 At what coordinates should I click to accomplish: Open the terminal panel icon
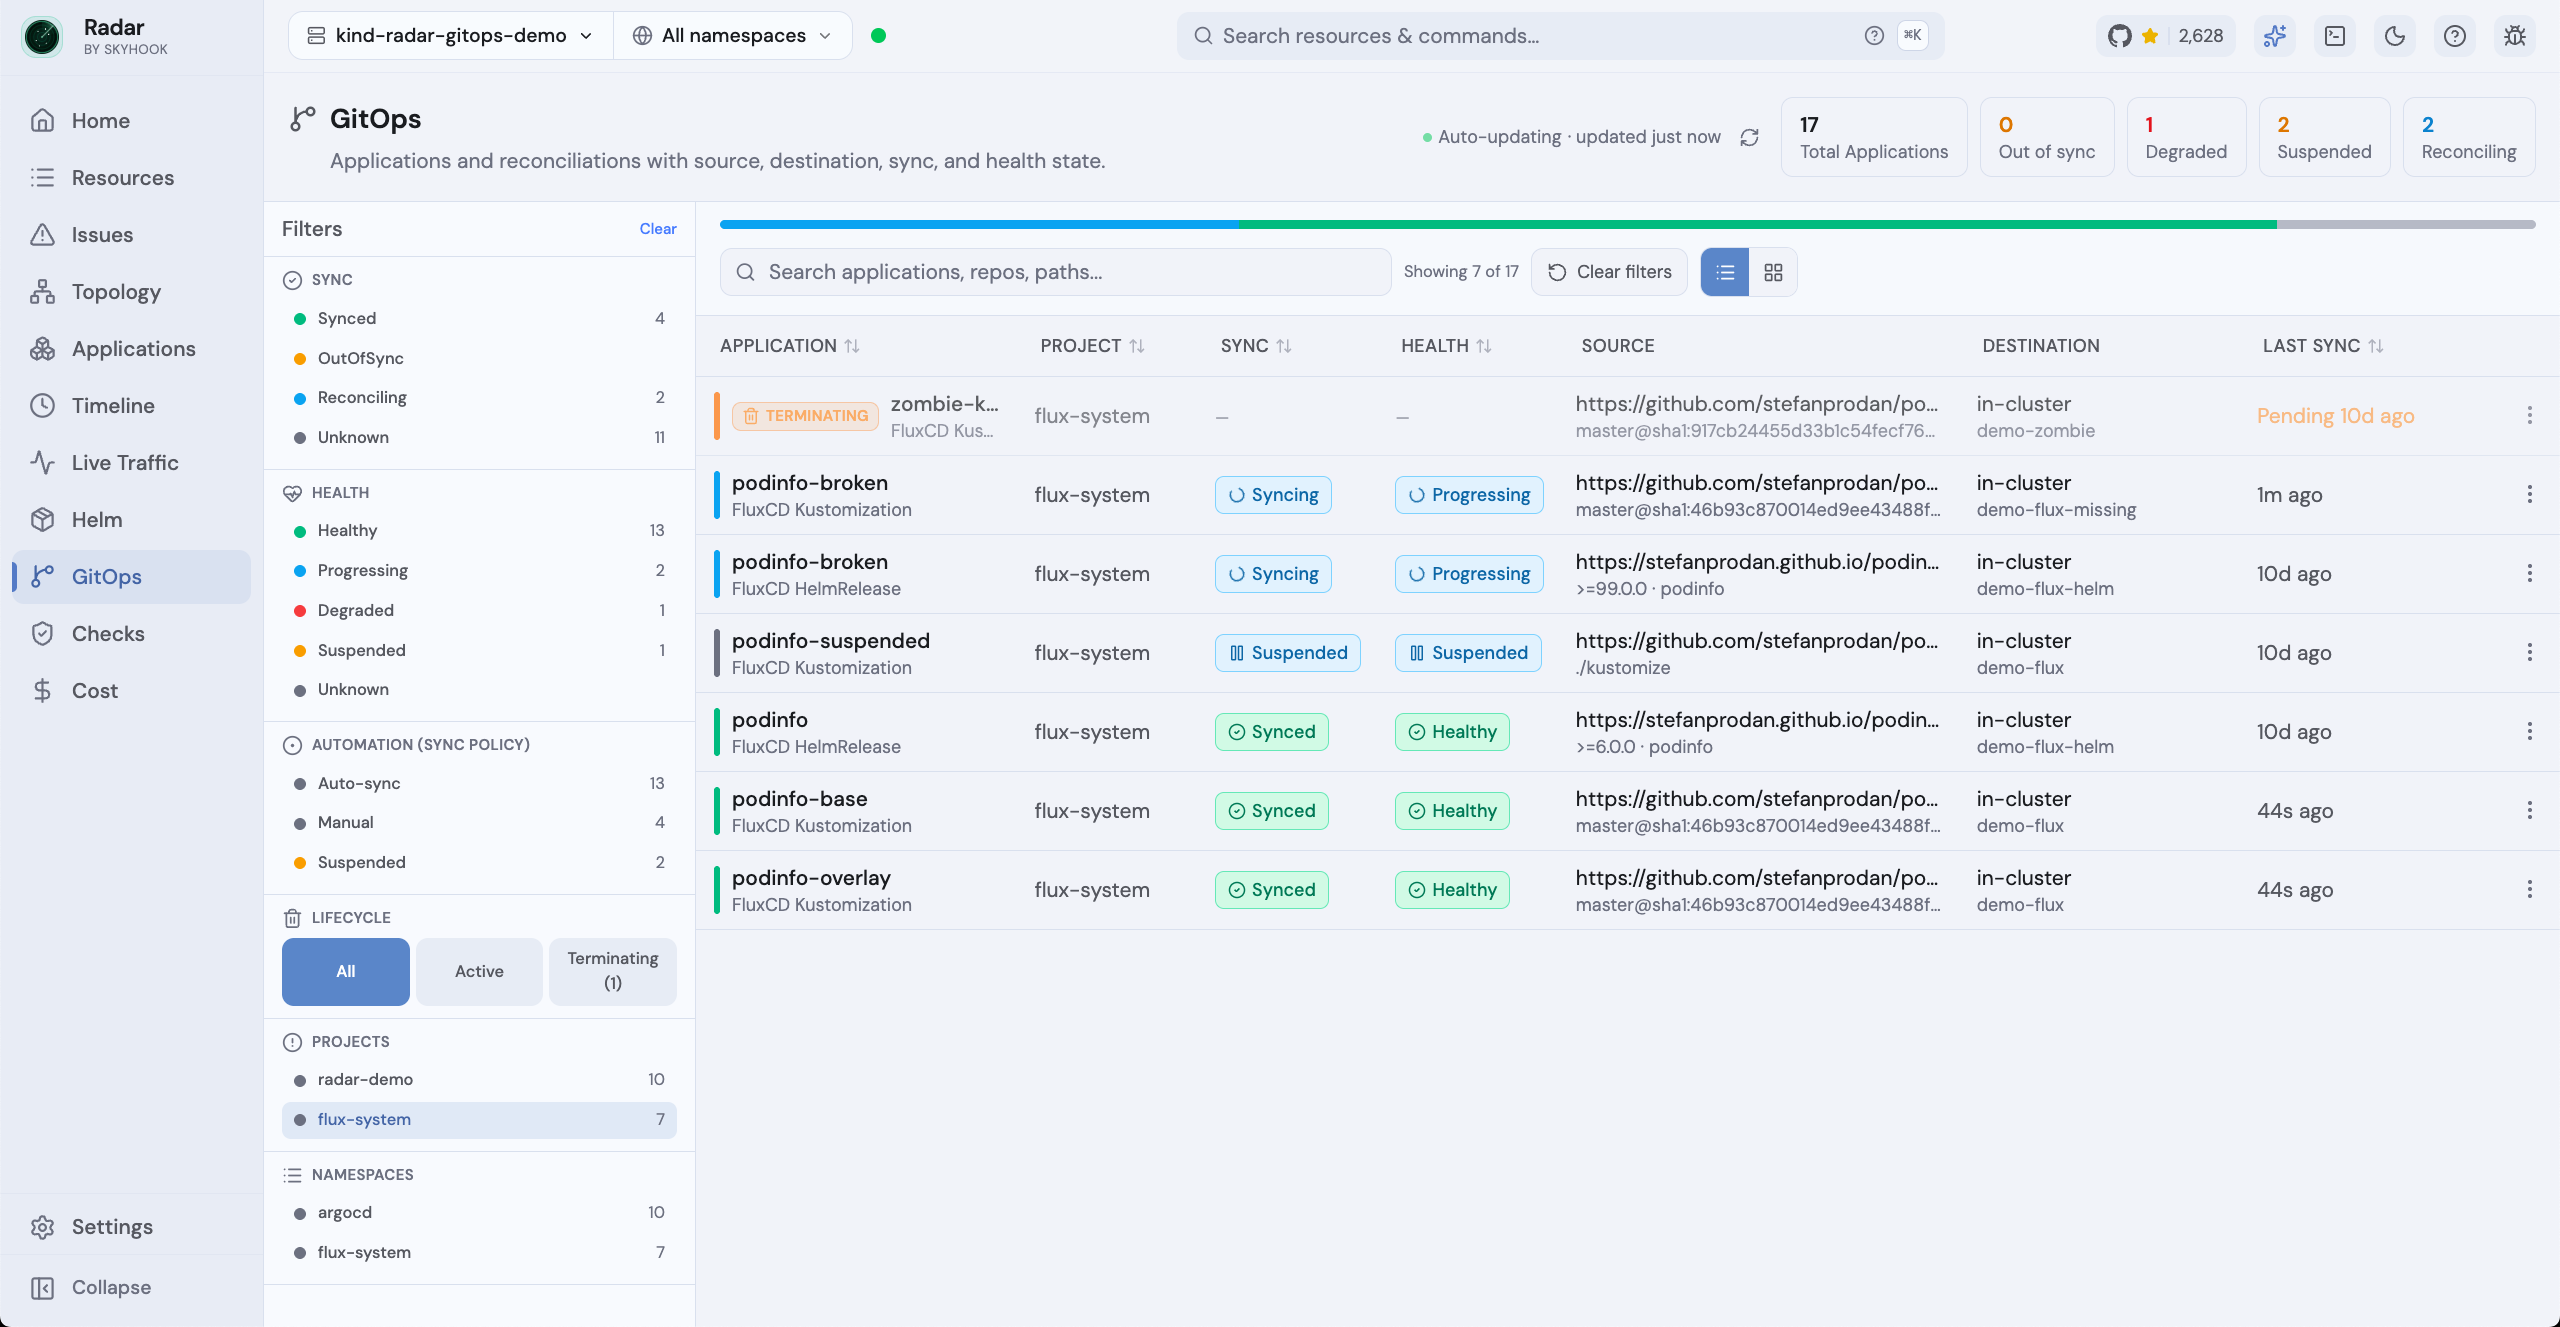point(2335,36)
